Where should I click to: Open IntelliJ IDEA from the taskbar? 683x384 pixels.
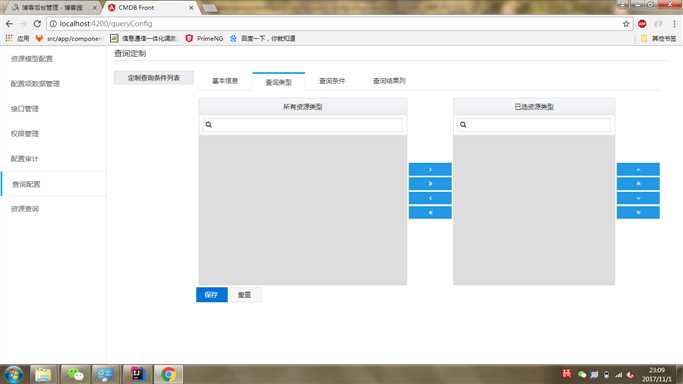pos(137,374)
